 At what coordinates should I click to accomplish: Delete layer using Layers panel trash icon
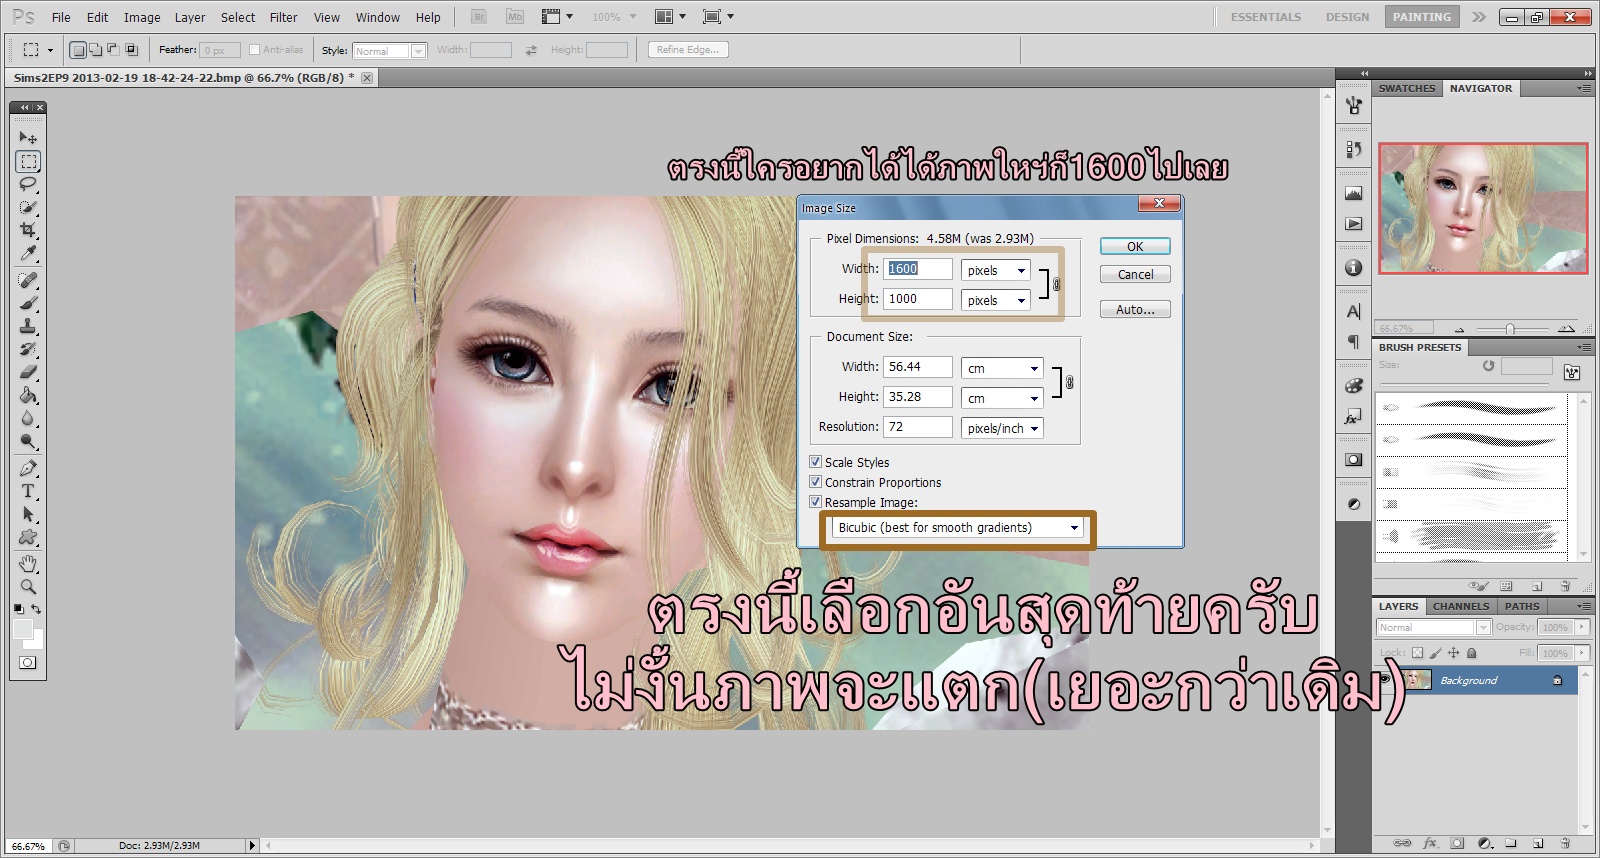[x=1565, y=843]
